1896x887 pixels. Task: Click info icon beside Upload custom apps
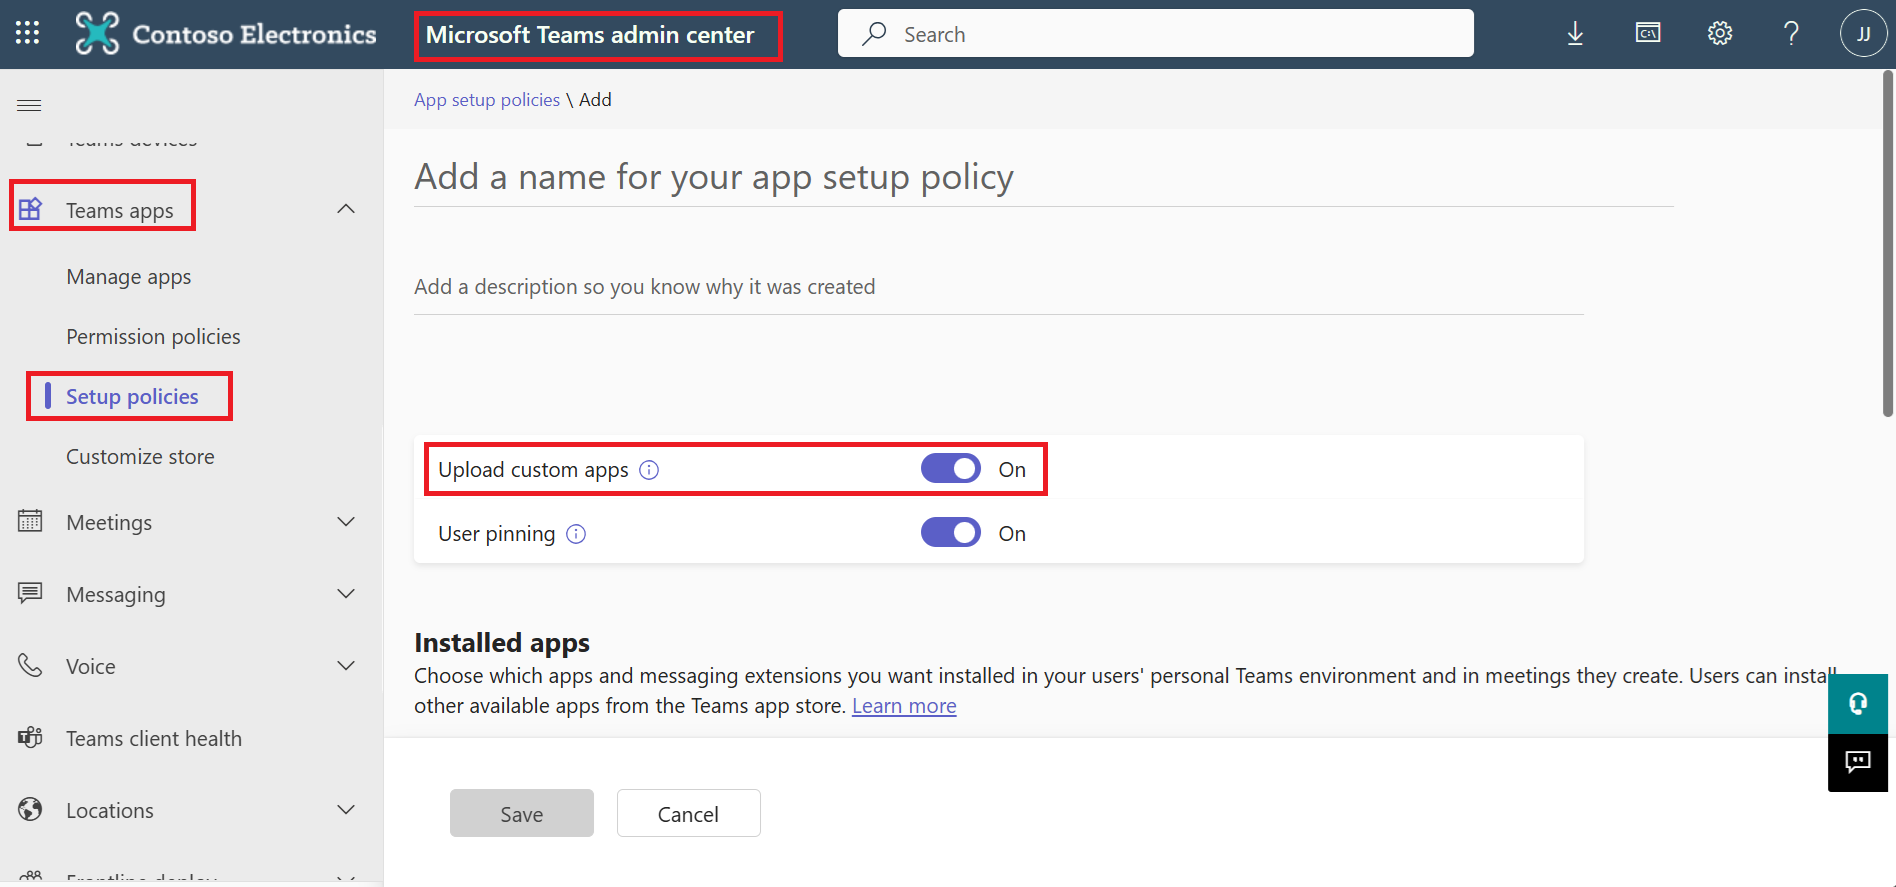(x=649, y=470)
